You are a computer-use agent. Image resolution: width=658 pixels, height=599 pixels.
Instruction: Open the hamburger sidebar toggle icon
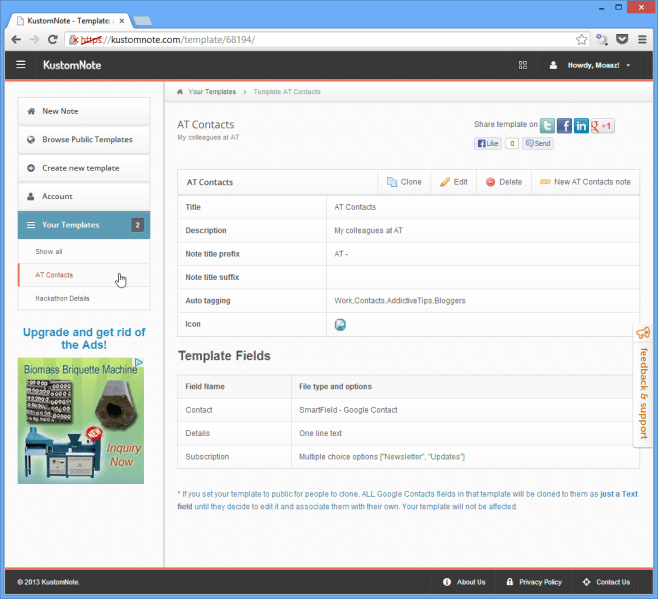pos(21,65)
